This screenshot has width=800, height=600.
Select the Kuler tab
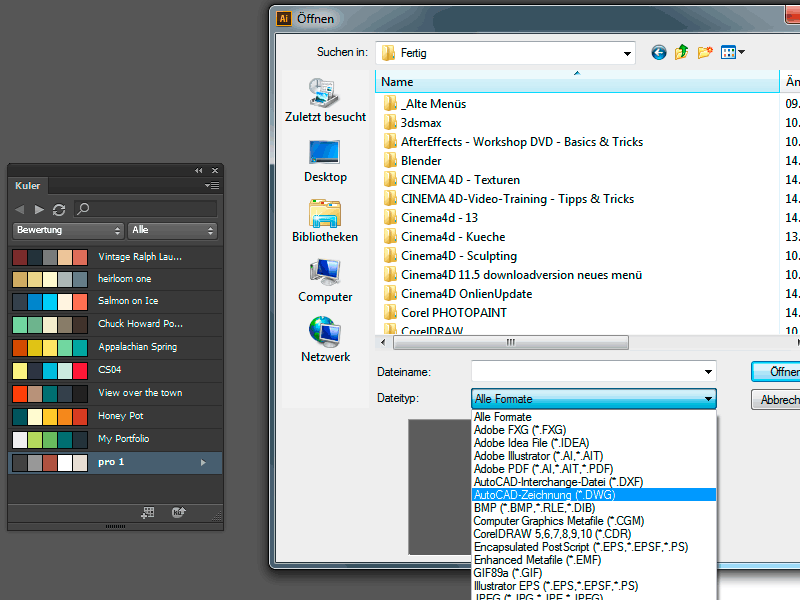[x=28, y=186]
